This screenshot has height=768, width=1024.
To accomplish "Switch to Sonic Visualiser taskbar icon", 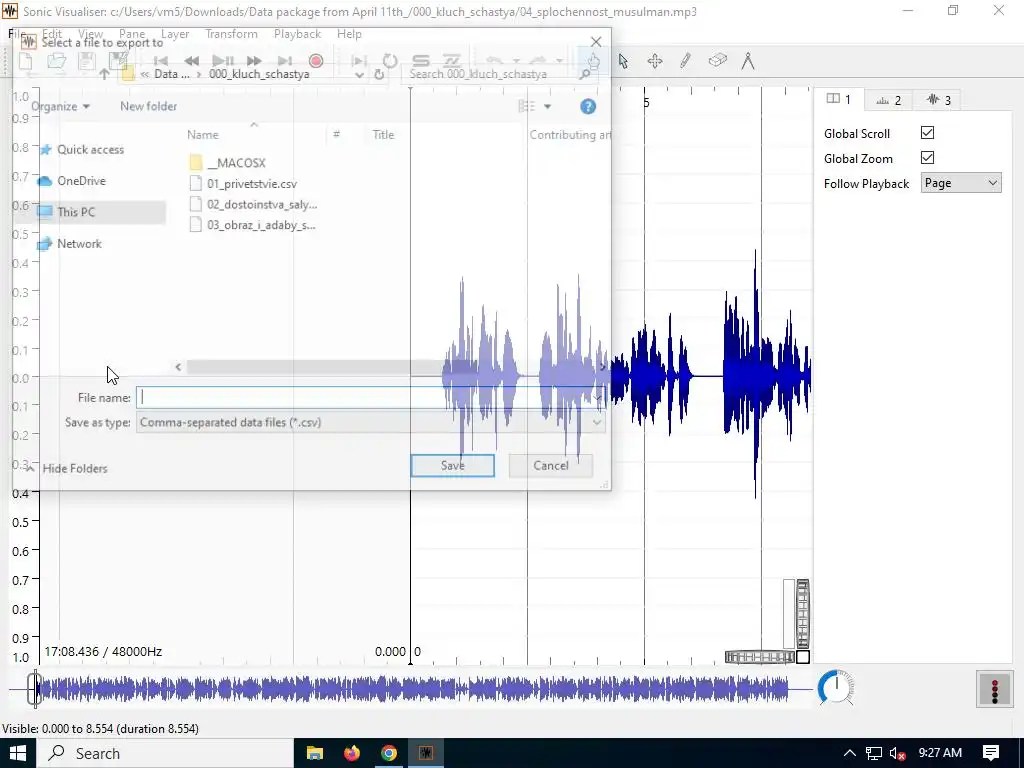I will pyautogui.click(x=426, y=753).
